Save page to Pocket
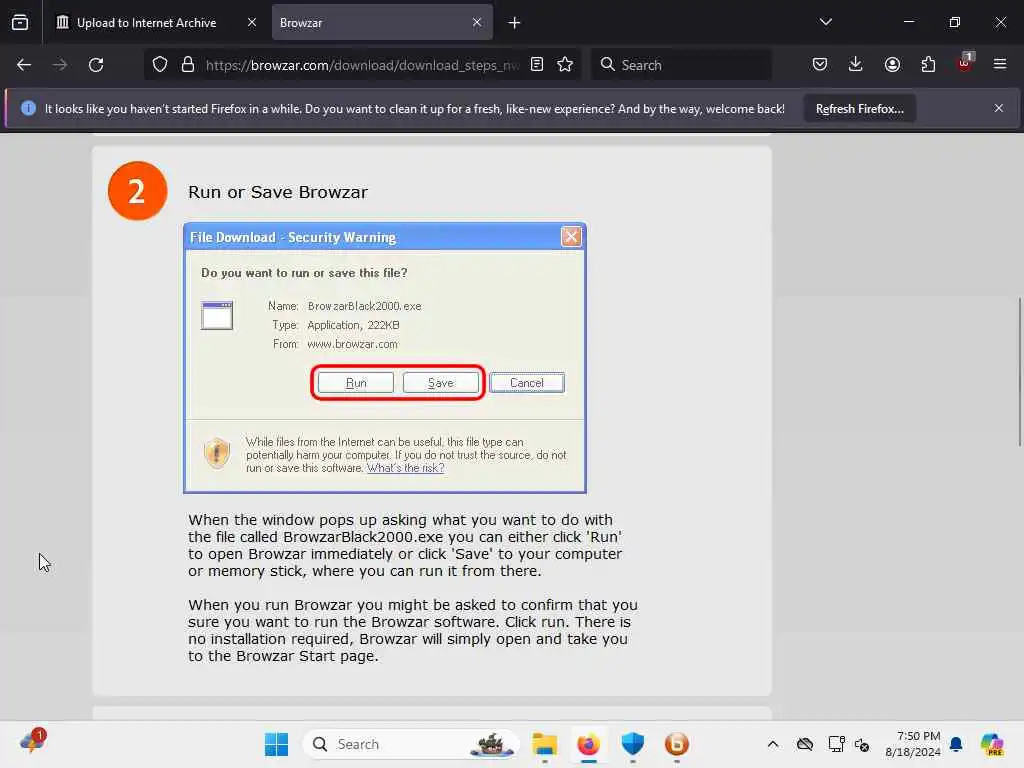Screen dimensions: 1024x768 820,65
